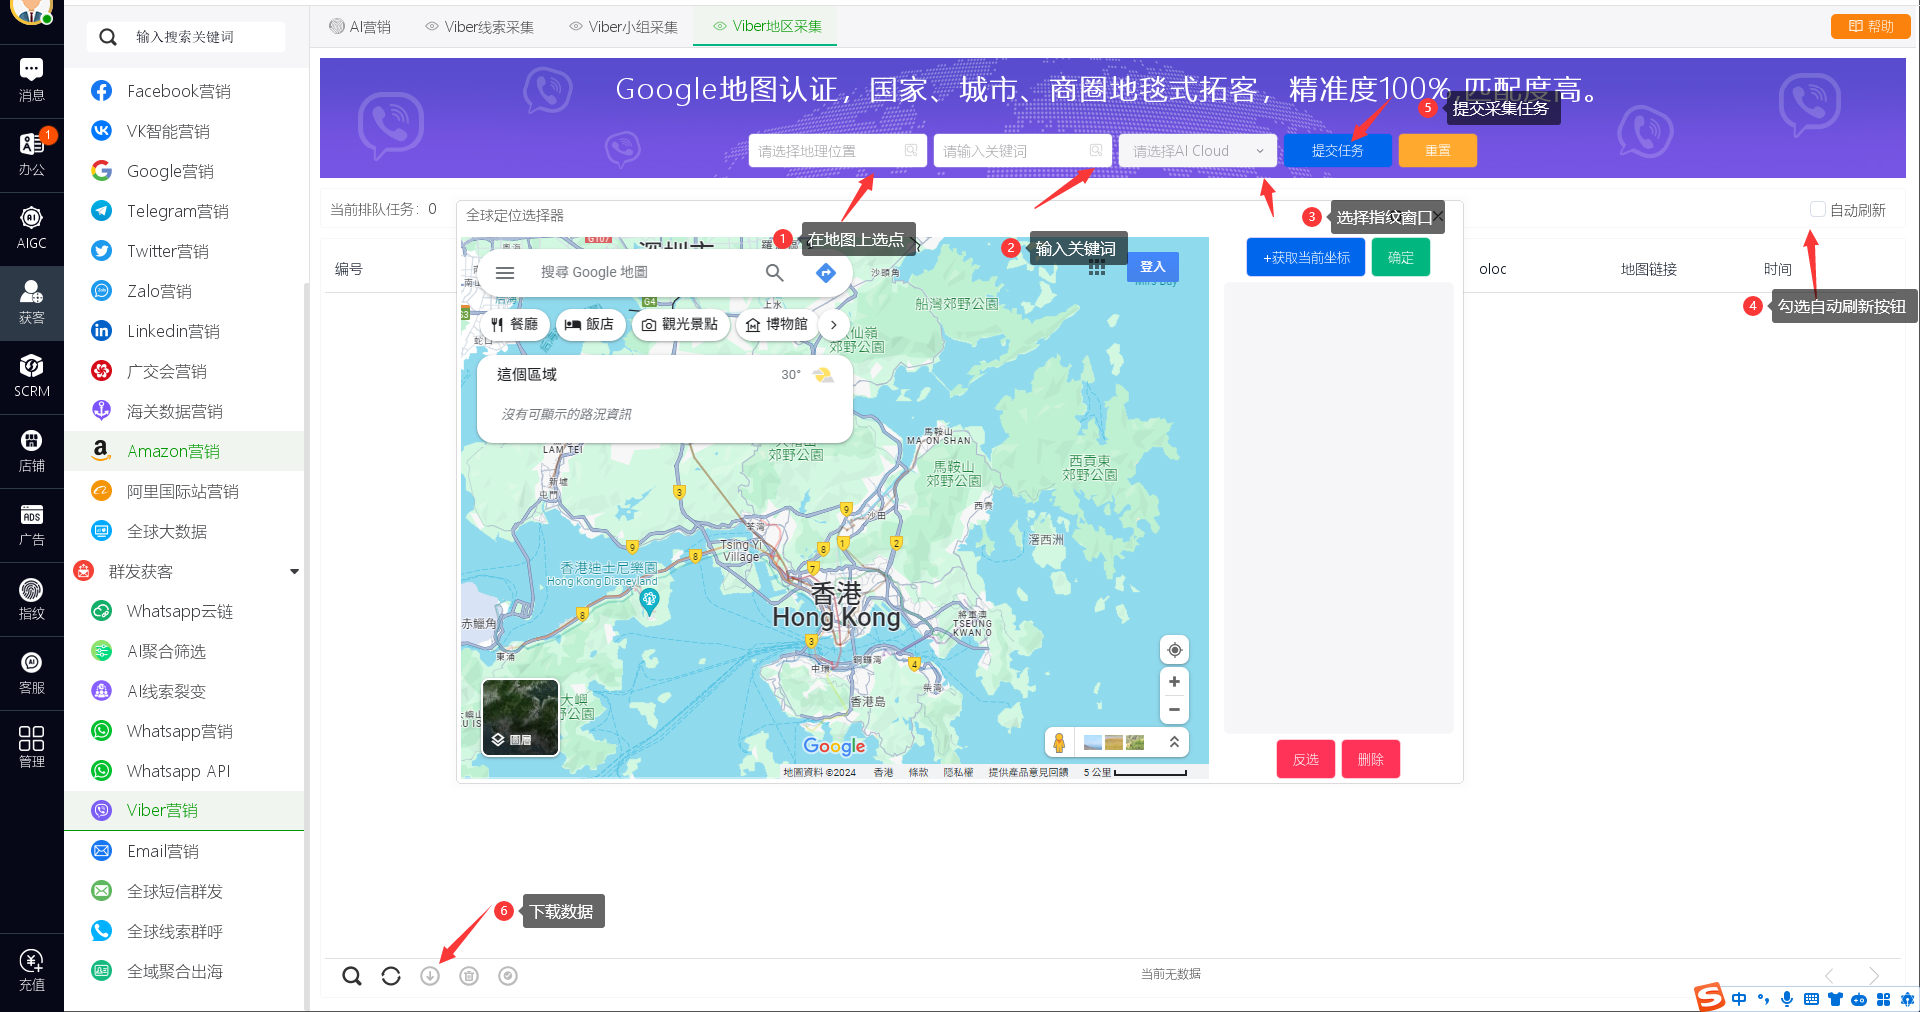Click the Google Maps hamburger menu icon
The image size is (1920, 1012).
pyautogui.click(x=505, y=272)
